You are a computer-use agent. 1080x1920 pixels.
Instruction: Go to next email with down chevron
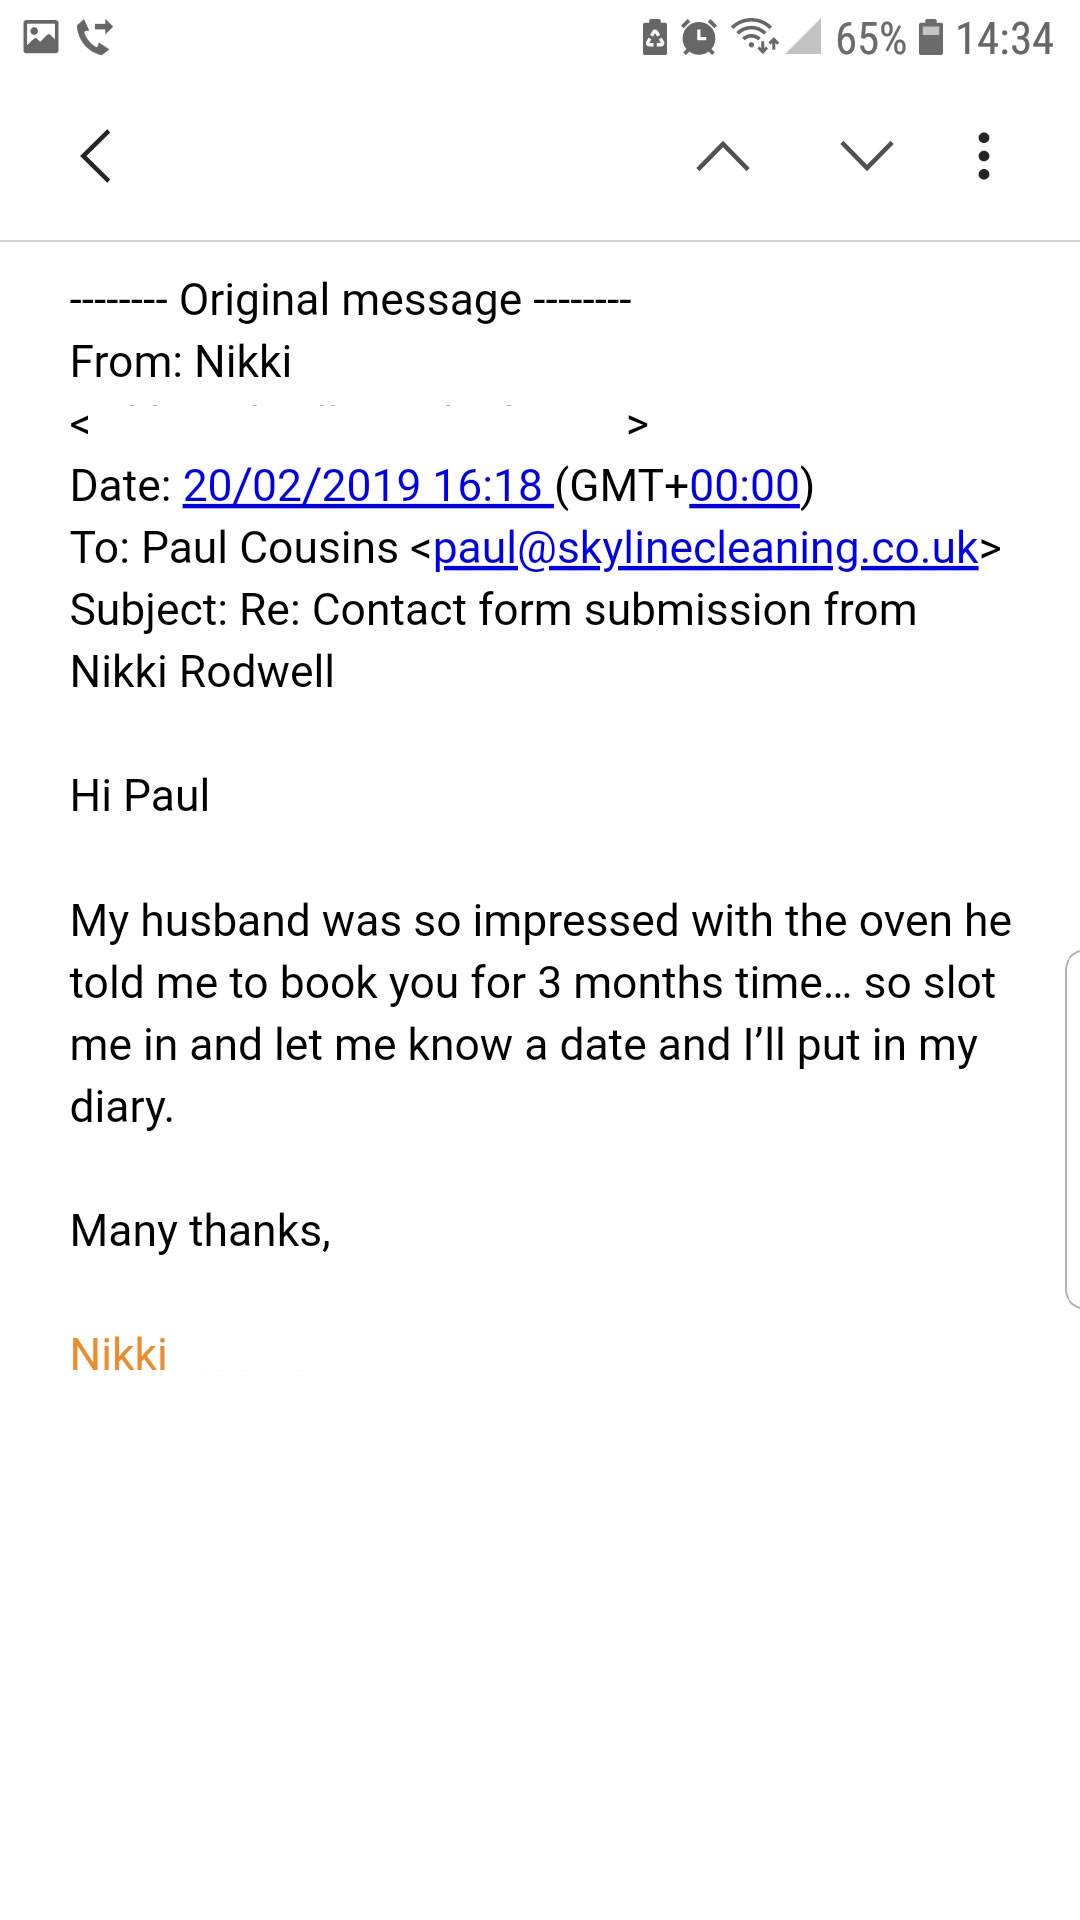(x=866, y=157)
